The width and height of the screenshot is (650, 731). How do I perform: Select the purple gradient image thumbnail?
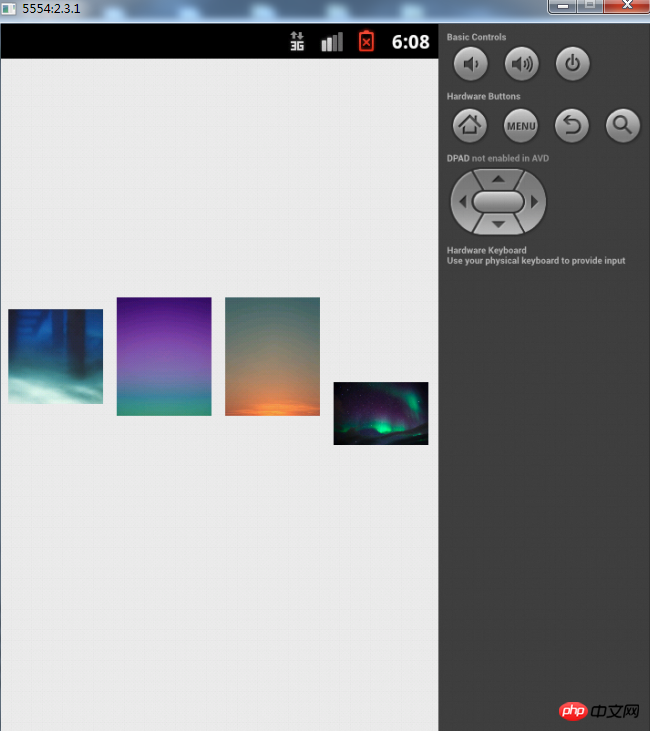[164, 356]
